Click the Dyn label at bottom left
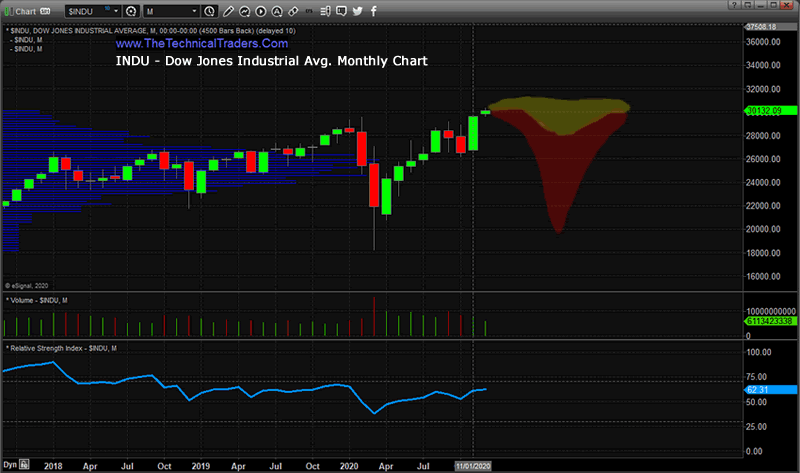 (10, 465)
